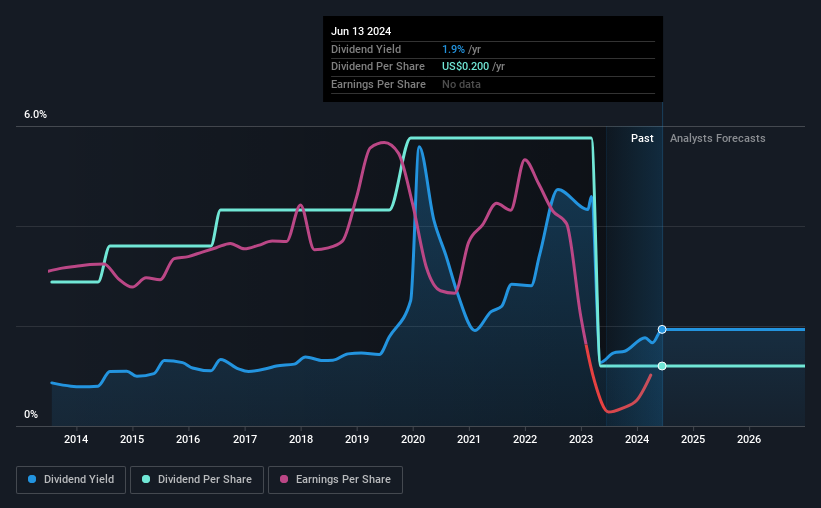Click 'Earnings Per Share' row label in tooltip
Screen dimensions: 821x508
(379, 84)
